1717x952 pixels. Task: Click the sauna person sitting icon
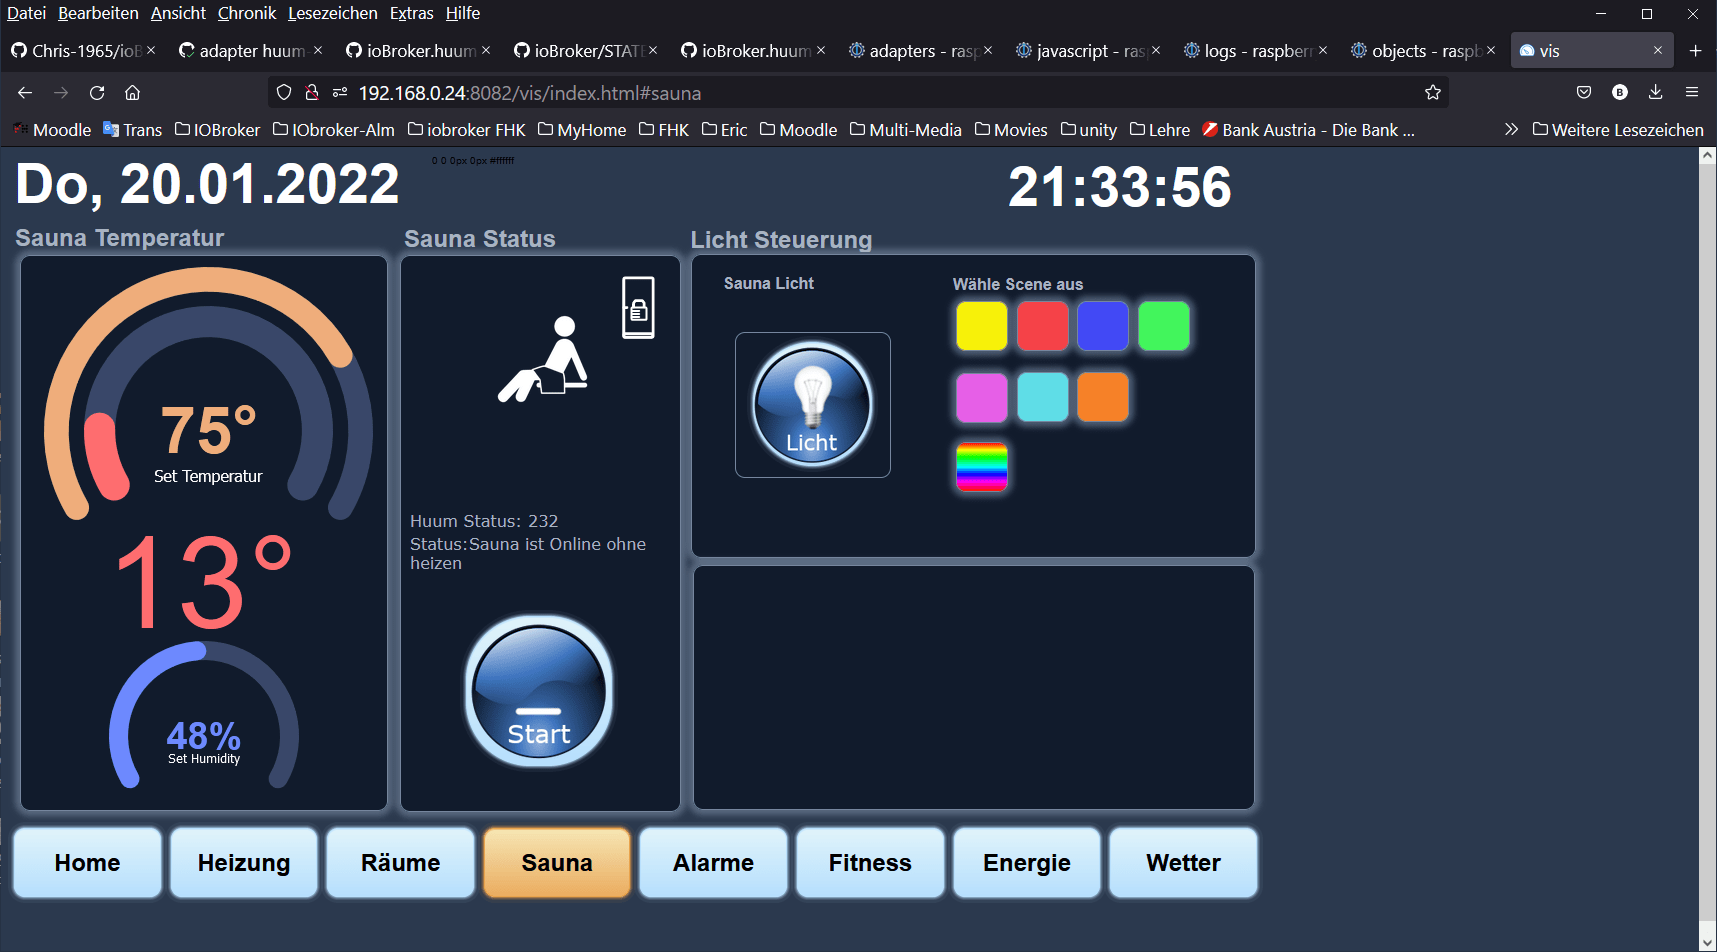coord(543,360)
